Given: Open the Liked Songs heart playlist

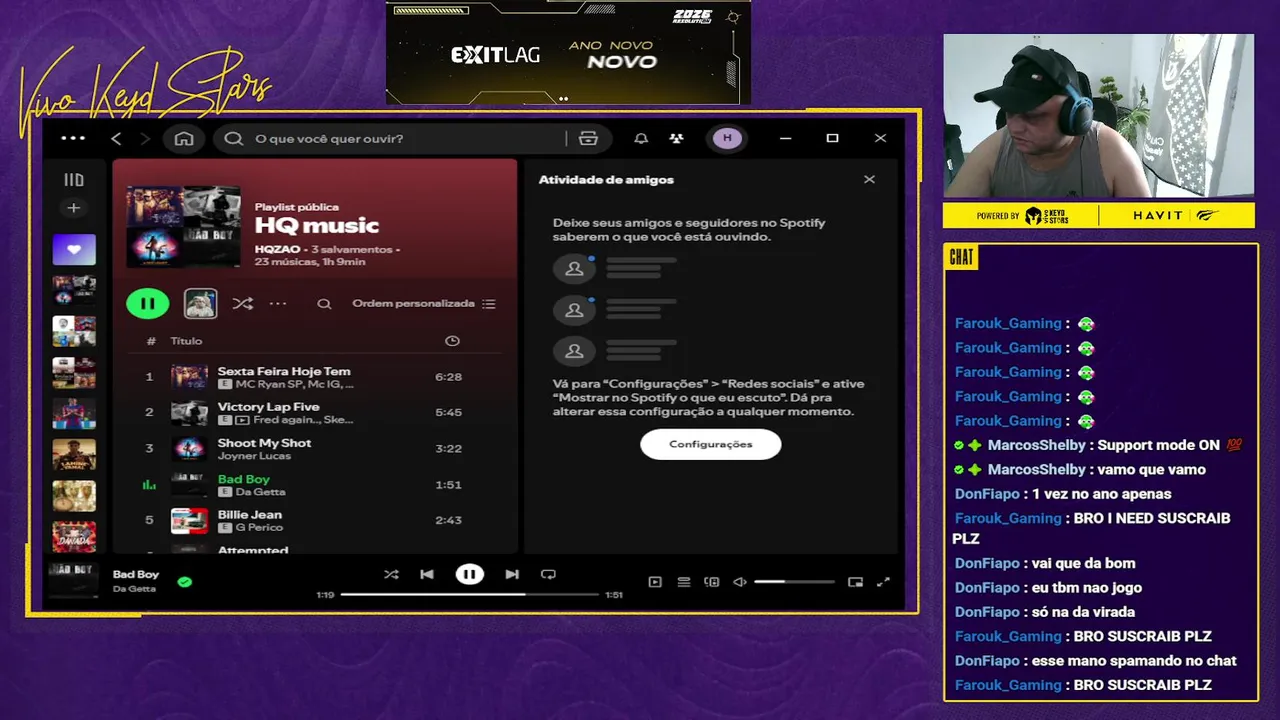Looking at the screenshot, I should (74, 249).
